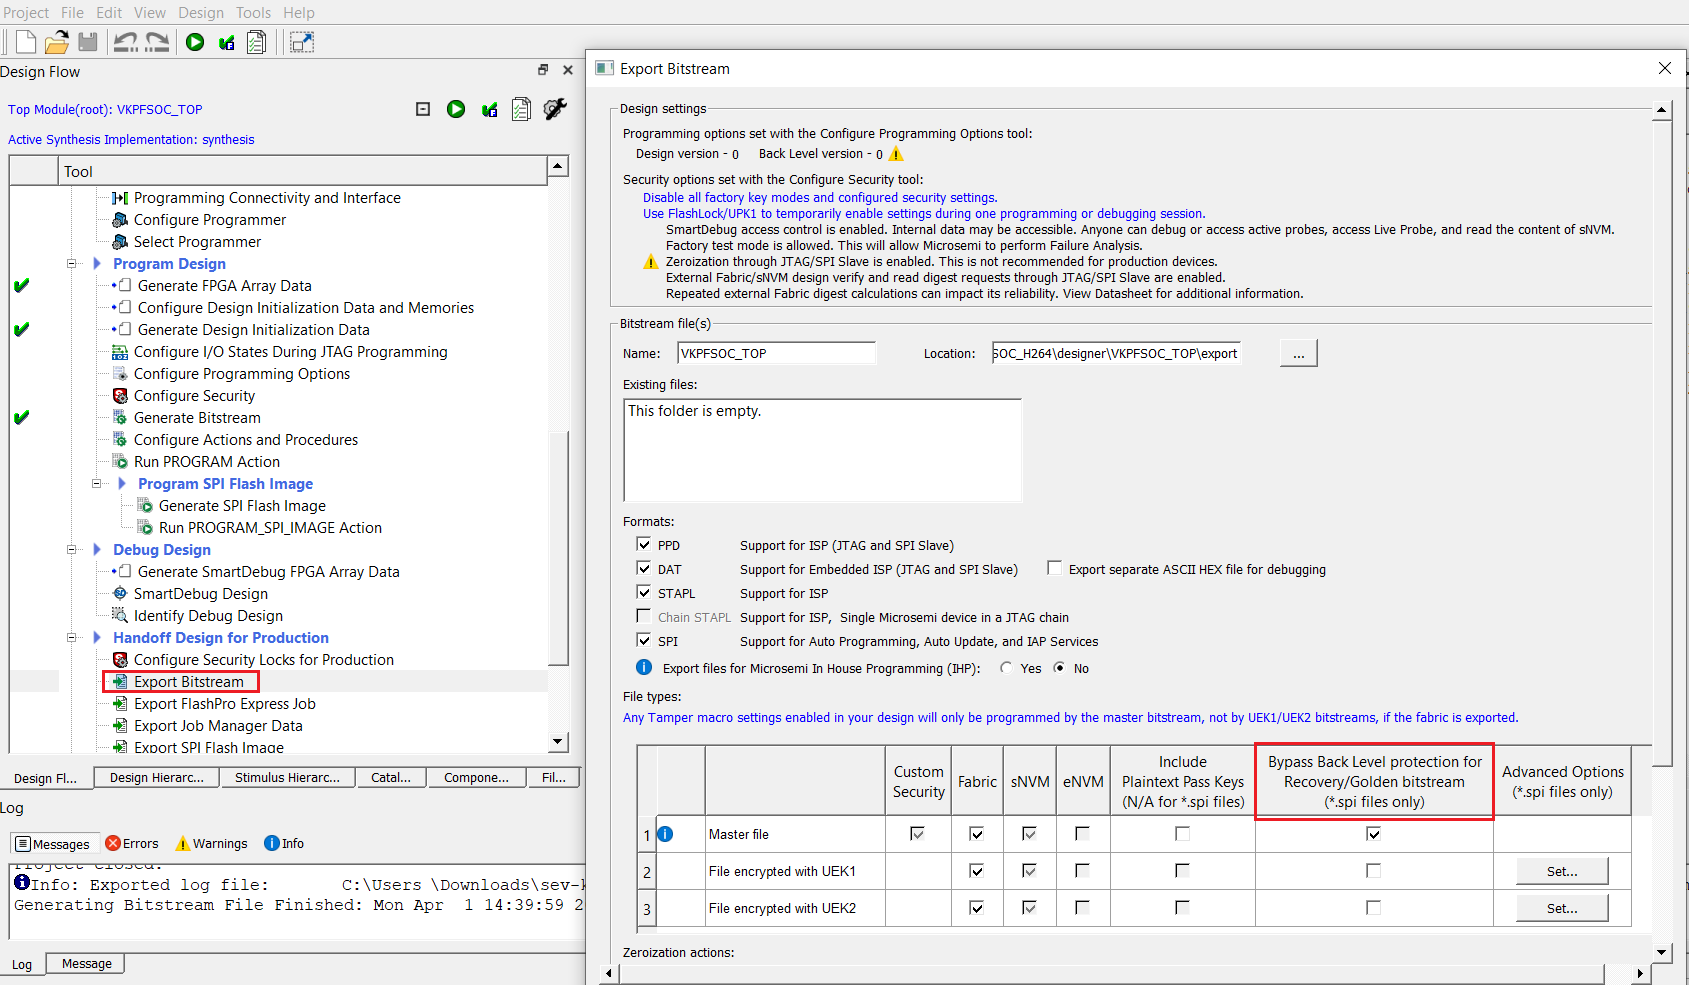
Task: Click Set... for the UEK1 encrypted file
Action: pos(1562,872)
